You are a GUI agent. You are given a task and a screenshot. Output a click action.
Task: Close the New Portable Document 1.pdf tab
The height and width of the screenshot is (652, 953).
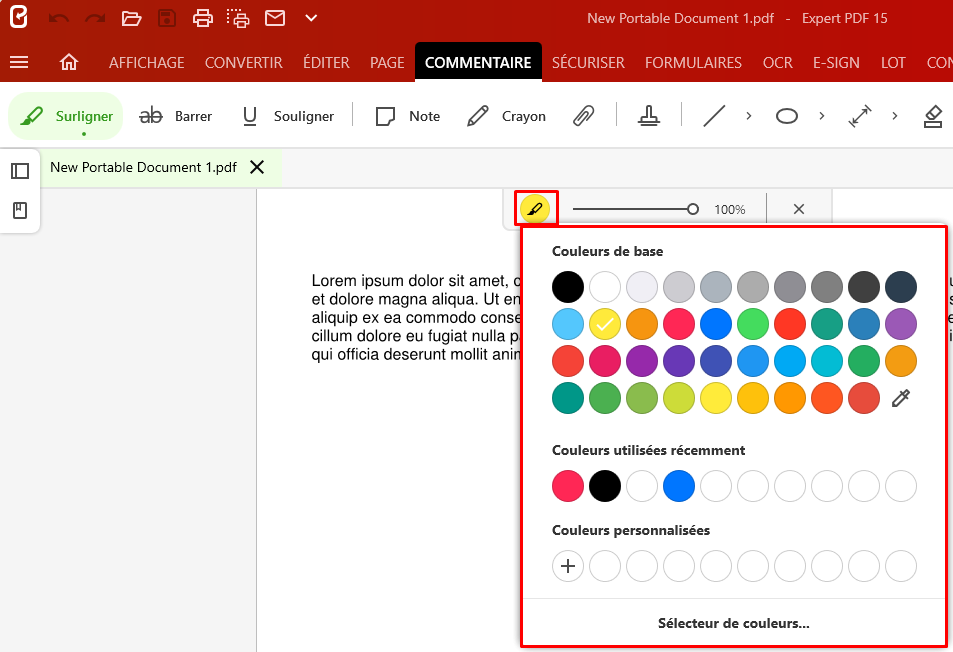tap(257, 167)
